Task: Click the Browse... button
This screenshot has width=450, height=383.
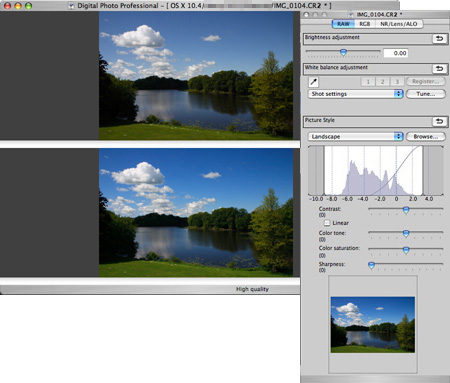Action: pyautogui.click(x=426, y=137)
